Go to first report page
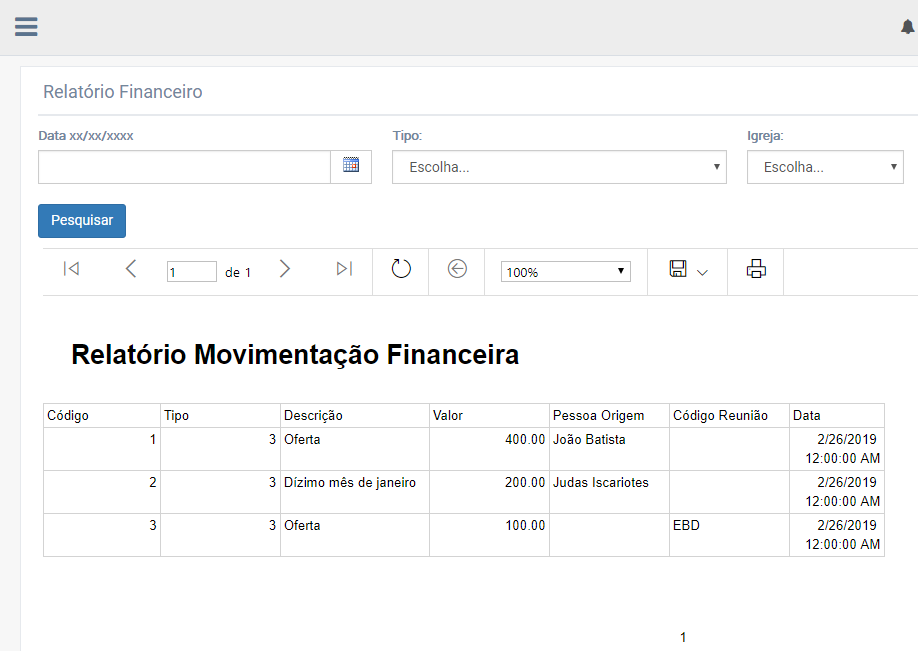918x651 pixels. pyautogui.click(x=71, y=269)
